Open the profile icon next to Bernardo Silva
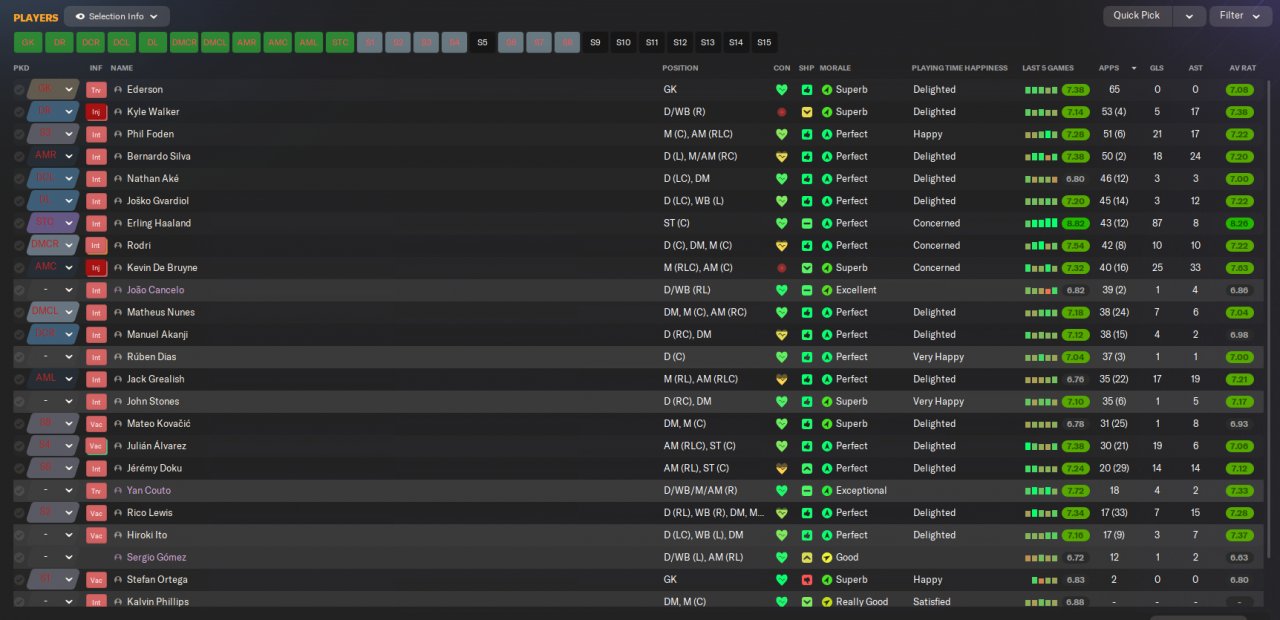The image size is (1280, 620). pyautogui.click(x=118, y=157)
